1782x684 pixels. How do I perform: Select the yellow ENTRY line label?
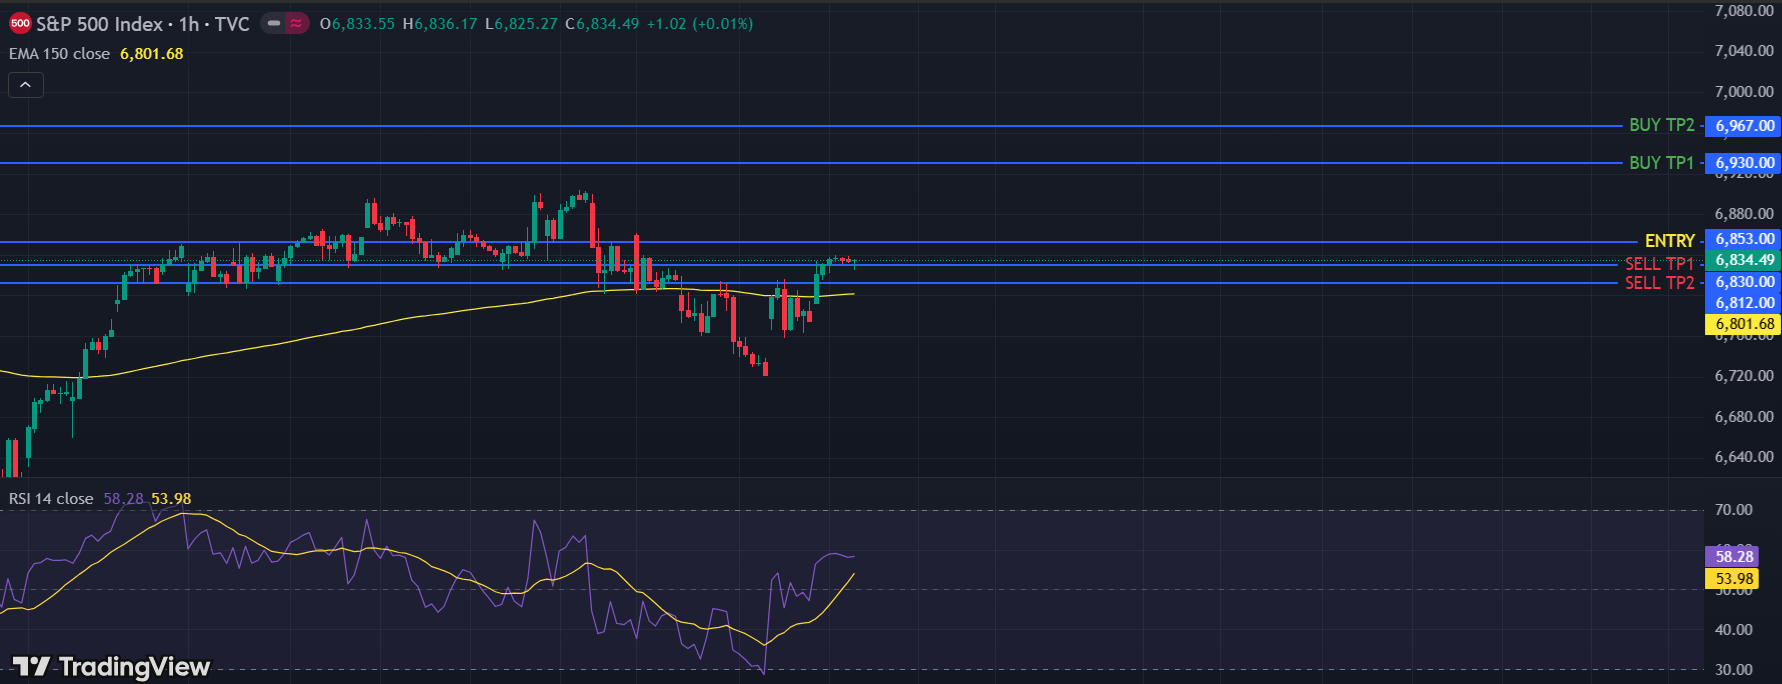click(x=1669, y=241)
